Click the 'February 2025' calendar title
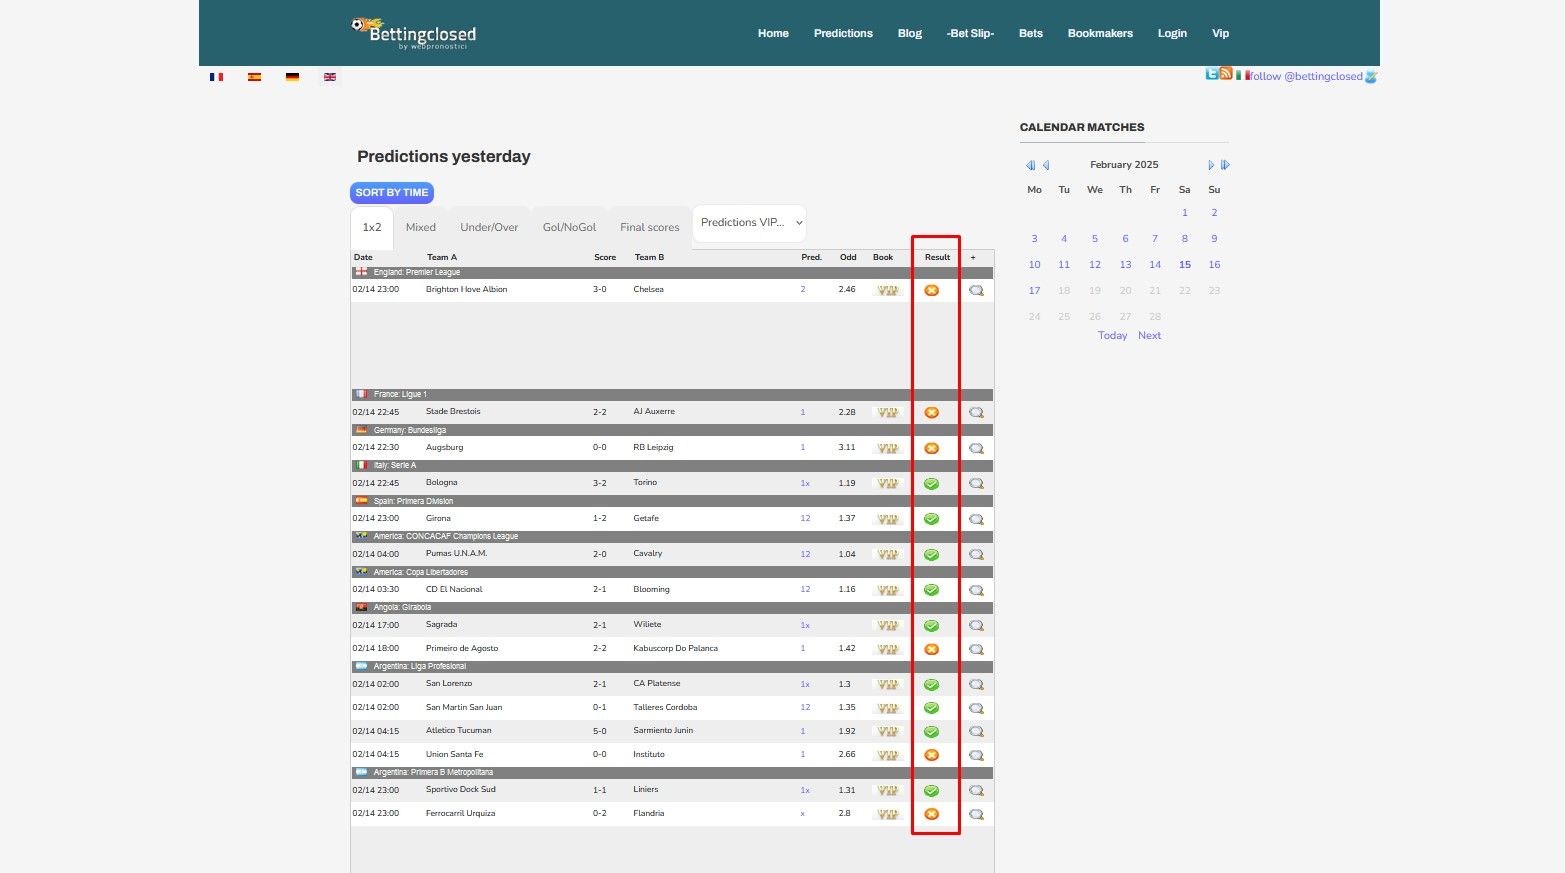This screenshot has height=873, width=1565. [1124, 165]
